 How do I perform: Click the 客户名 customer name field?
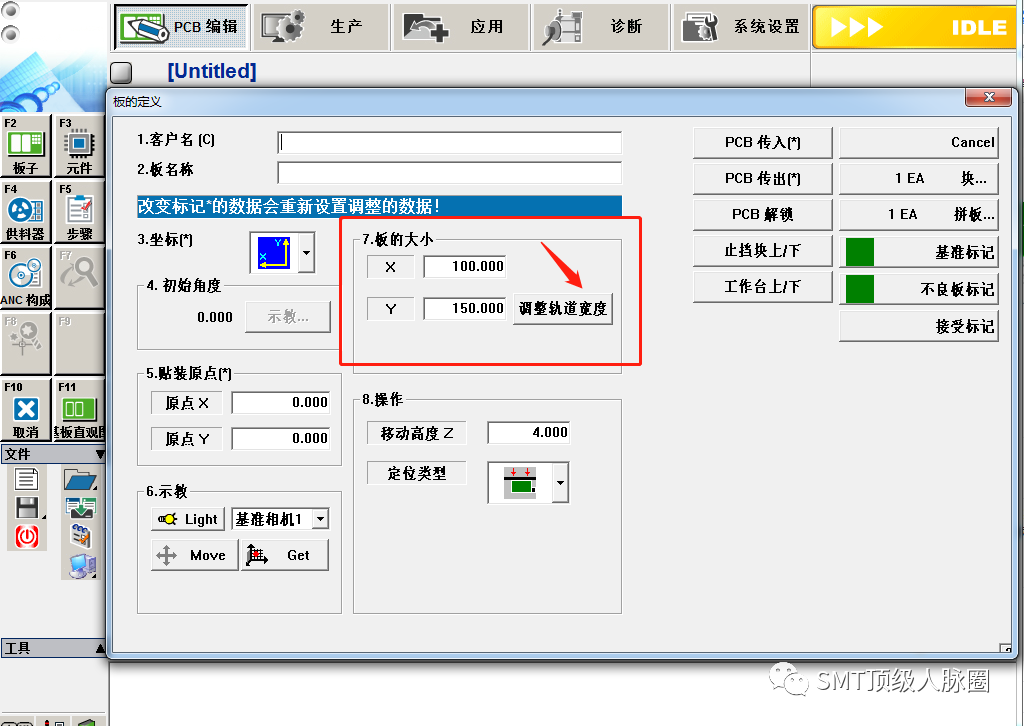pyautogui.click(x=449, y=142)
